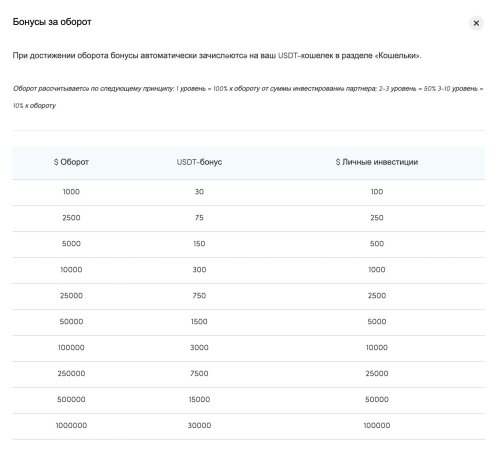Select the 500000 turnover row value
The height and width of the screenshot is (455, 500).
tap(71, 399)
